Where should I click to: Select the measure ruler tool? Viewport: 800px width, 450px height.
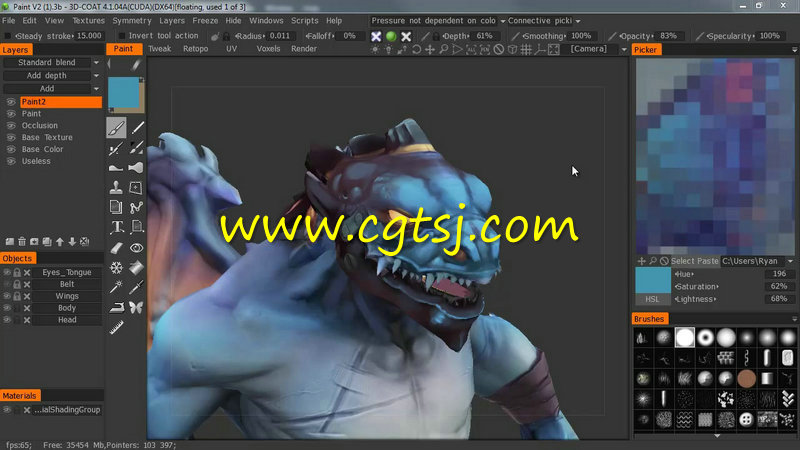tap(116, 327)
